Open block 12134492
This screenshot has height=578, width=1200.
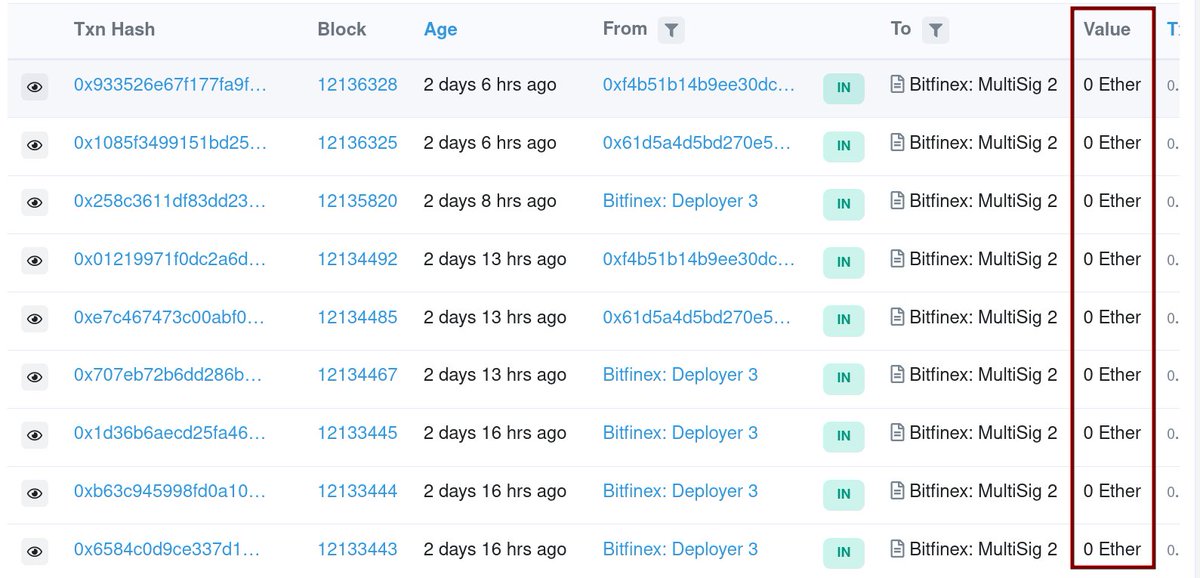point(357,259)
